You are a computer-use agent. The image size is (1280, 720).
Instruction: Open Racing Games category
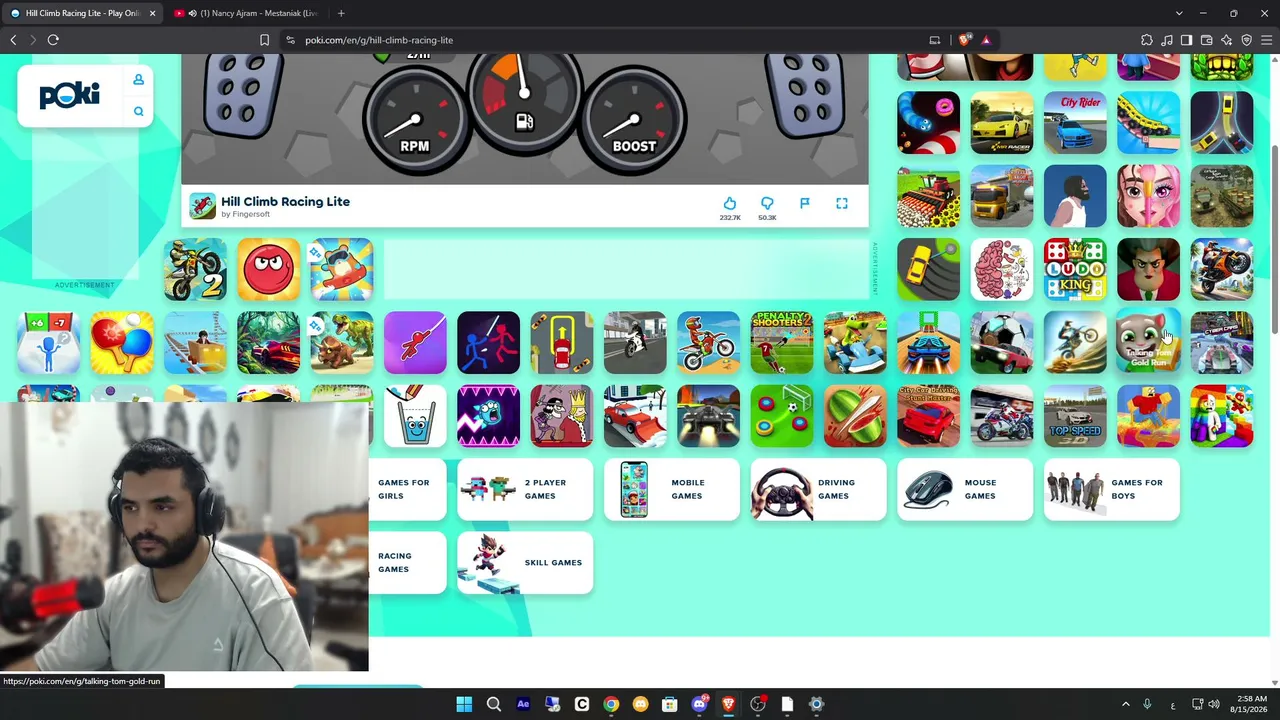point(406,563)
